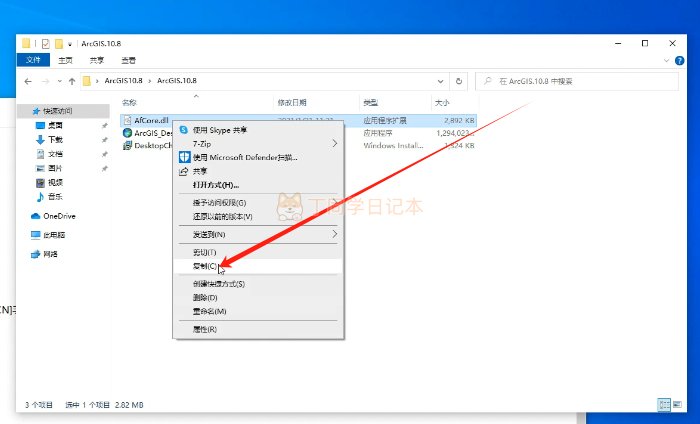Select the ArcGIS_Desktop application file icon
This screenshot has width=700, height=424.
127,132
